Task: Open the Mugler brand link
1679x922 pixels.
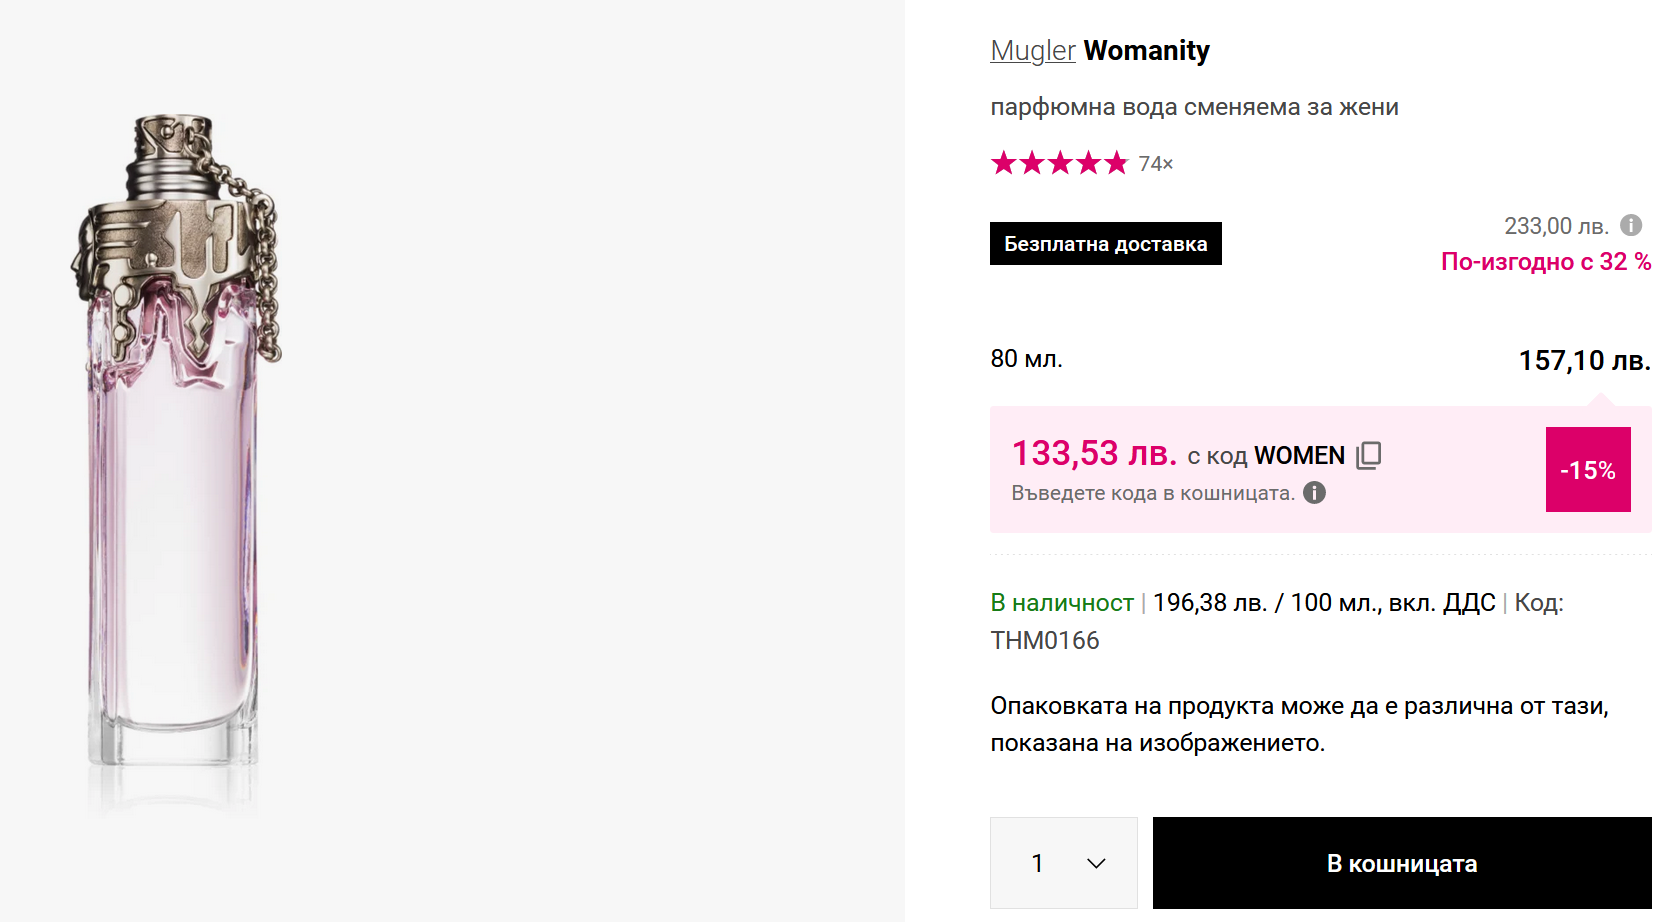Action: click(x=1032, y=51)
